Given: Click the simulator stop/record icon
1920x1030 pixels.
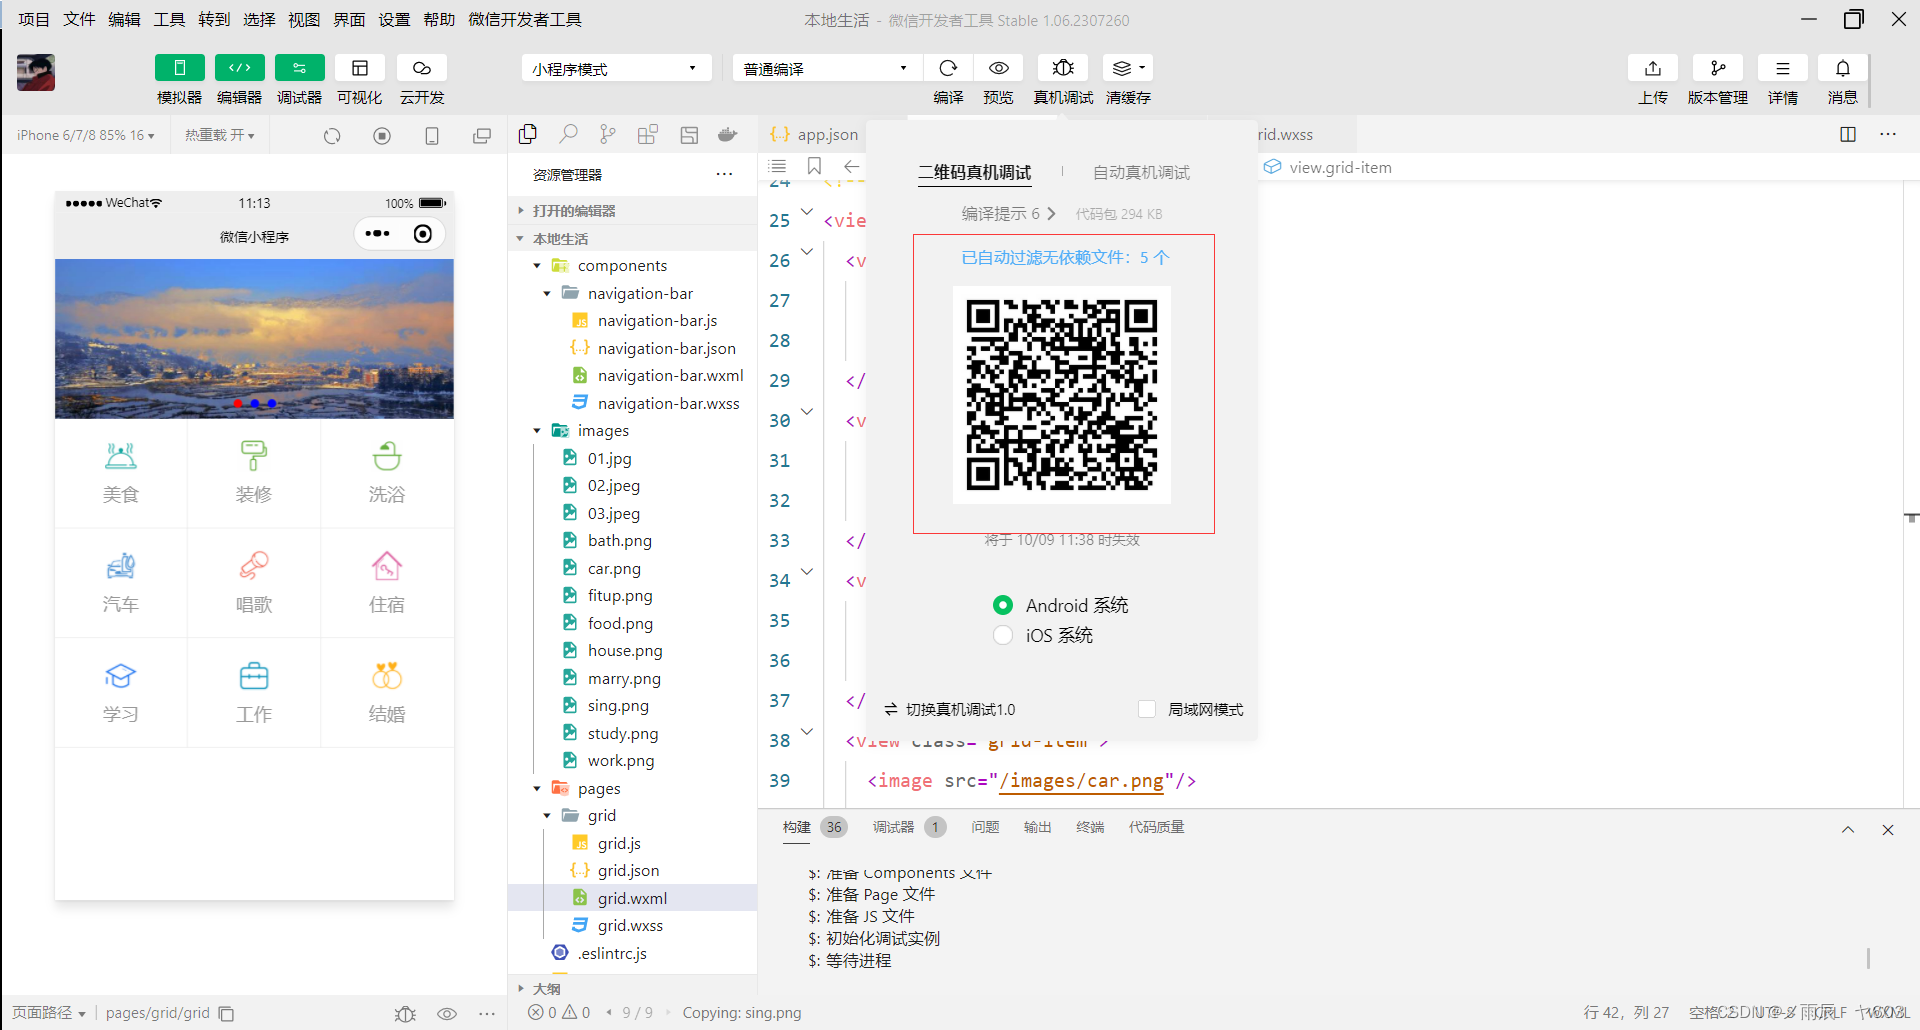Looking at the screenshot, I should 382,136.
